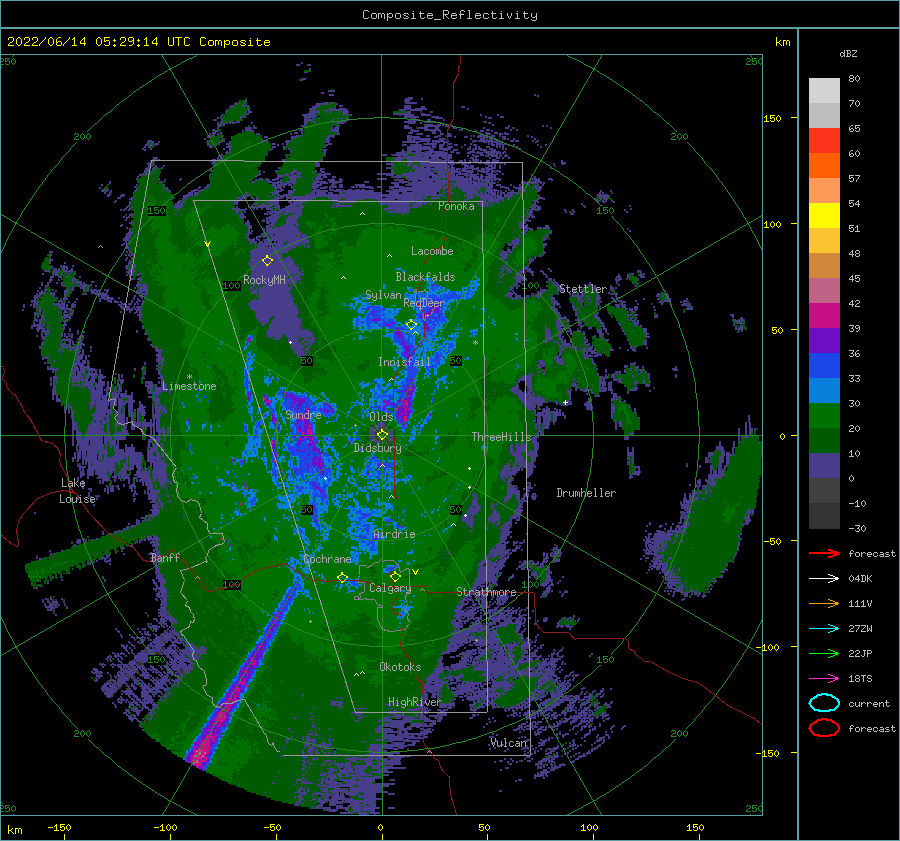Click the white 04DK arrow icon
900x841 pixels.
824,579
